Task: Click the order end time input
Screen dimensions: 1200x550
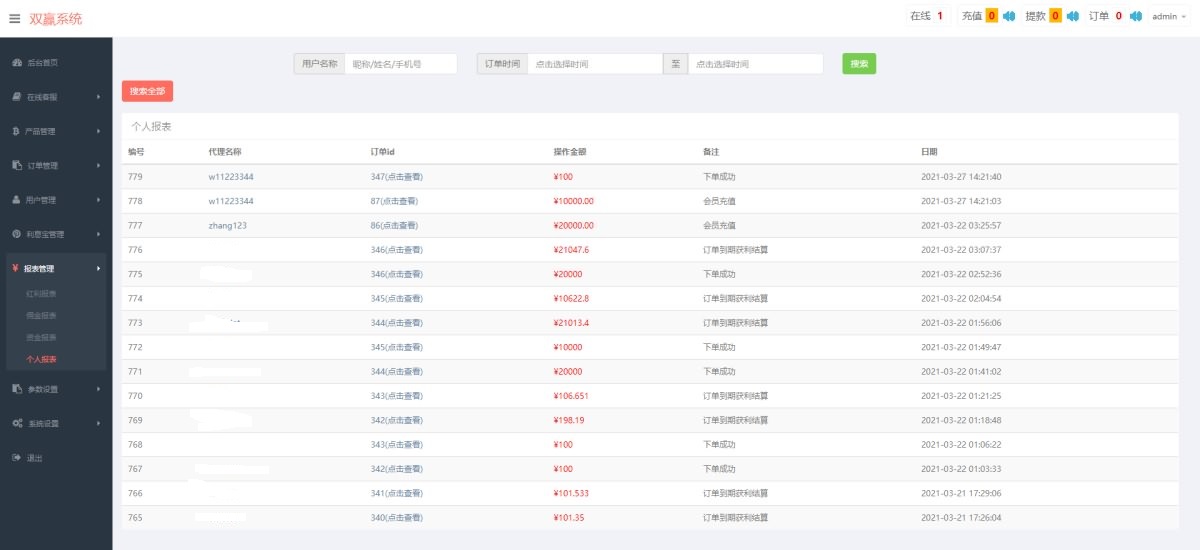Action: (x=755, y=63)
